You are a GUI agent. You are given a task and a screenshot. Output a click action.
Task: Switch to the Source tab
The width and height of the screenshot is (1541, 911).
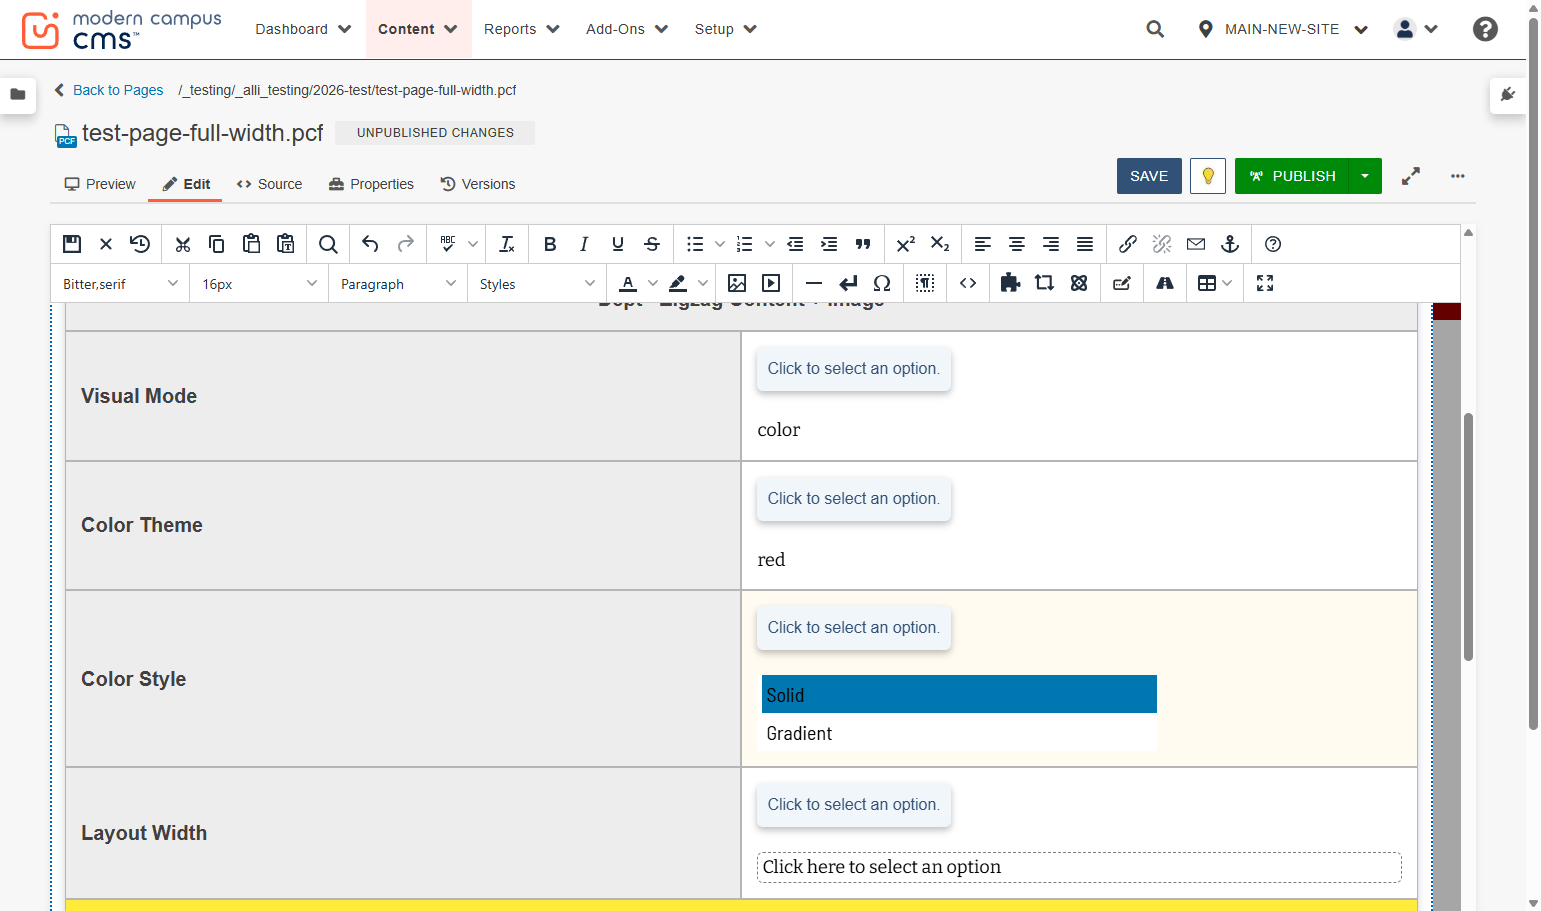pos(270,184)
